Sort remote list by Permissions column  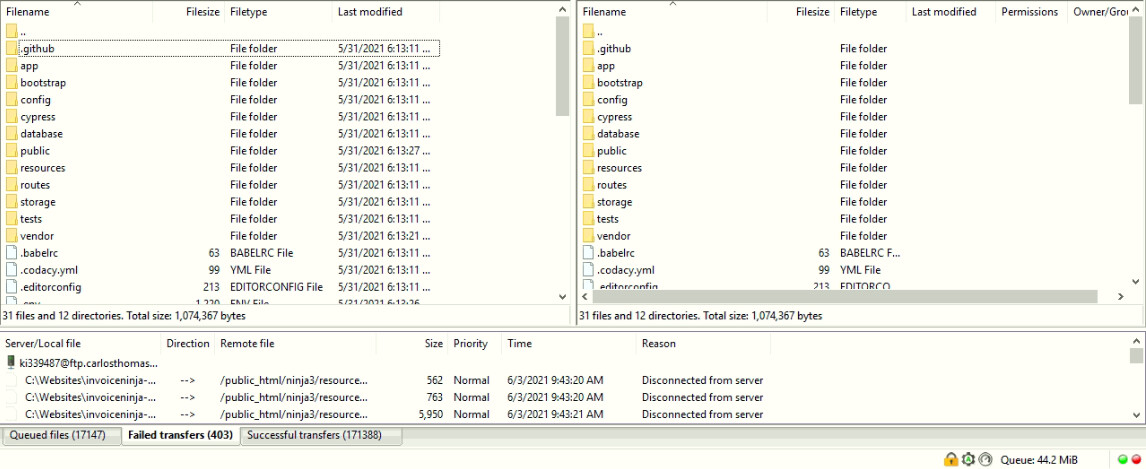[1029, 12]
